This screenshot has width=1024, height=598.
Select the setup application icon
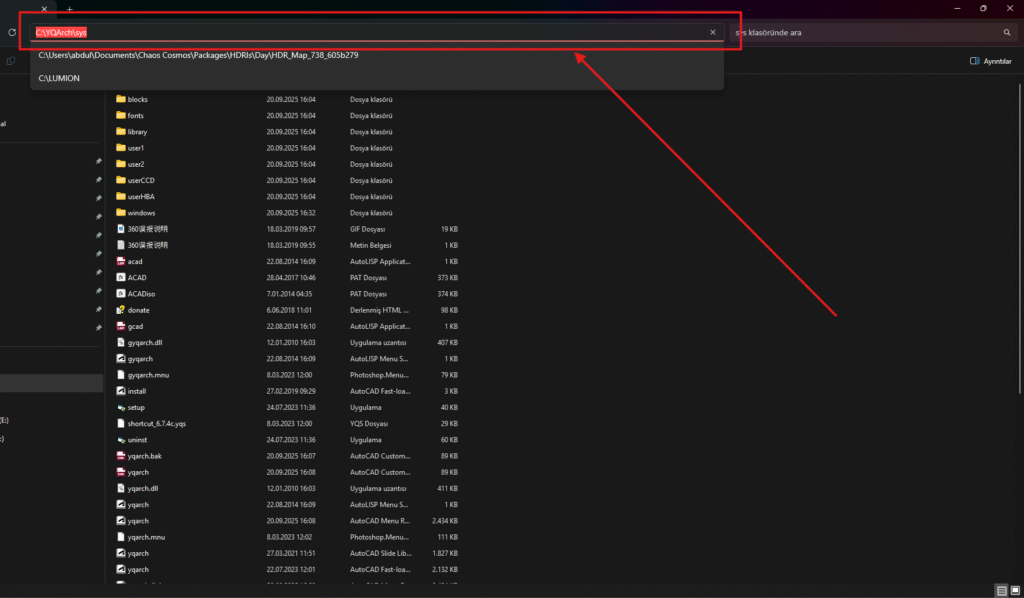tap(120, 407)
